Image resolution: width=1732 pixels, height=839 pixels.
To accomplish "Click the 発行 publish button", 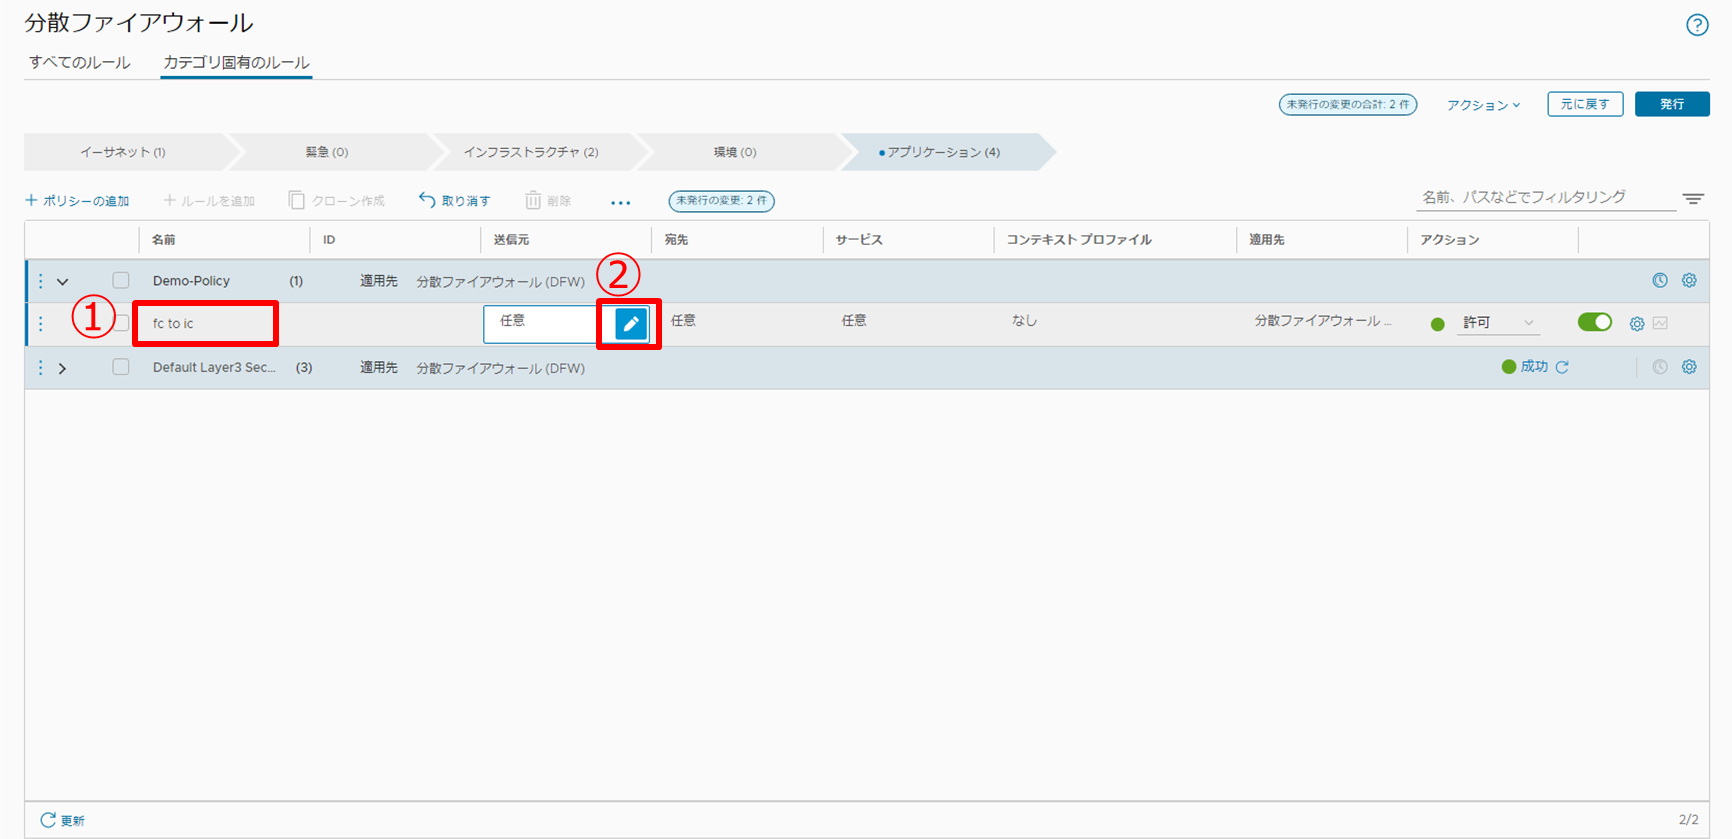I will click(x=1671, y=104).
